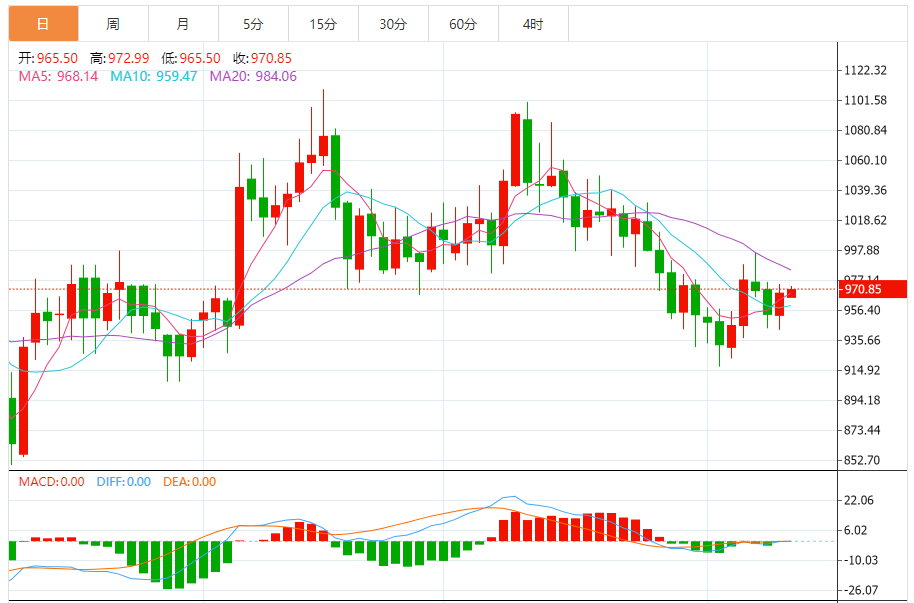The image size is (914, 603).
Task: Click the 914.92 price axis label
Action: [862, 370]
